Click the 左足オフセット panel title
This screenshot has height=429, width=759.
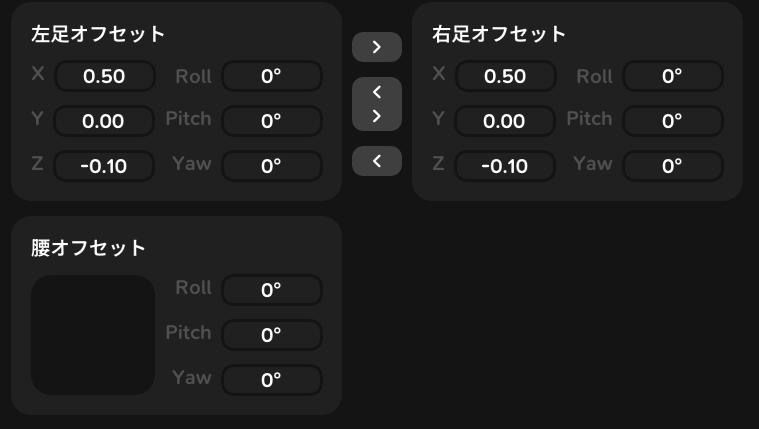tap(98, 34)
